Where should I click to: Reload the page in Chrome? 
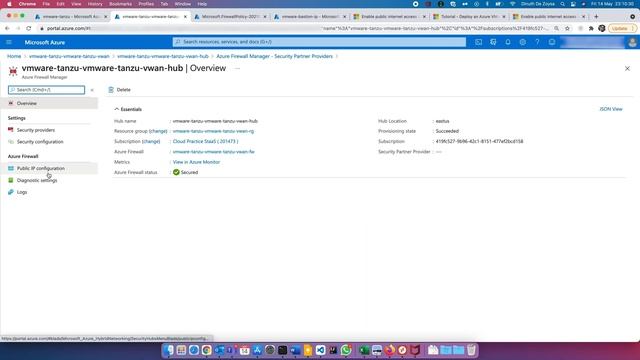pyautogui.click(x=29, y=29)
